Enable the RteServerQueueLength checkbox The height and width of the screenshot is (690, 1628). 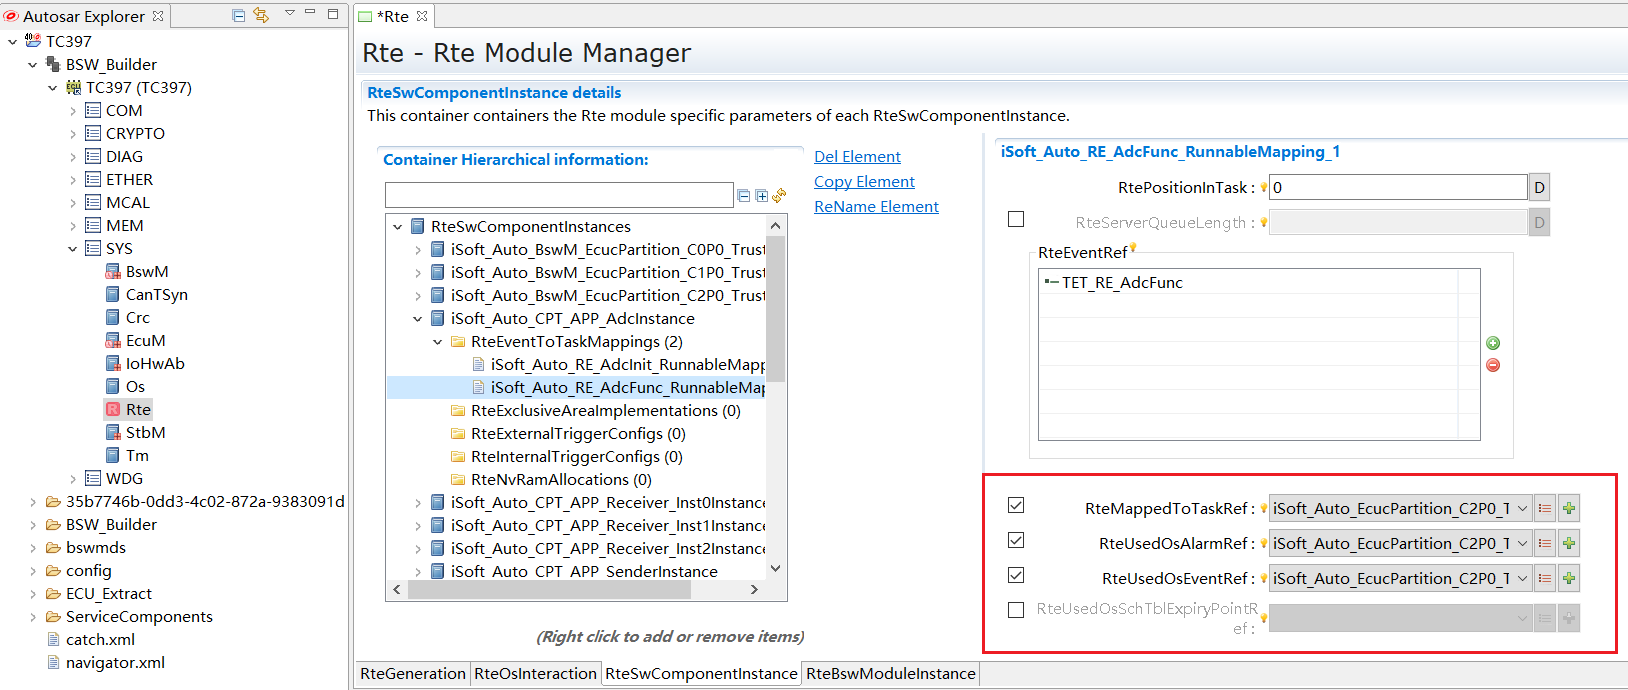(x=1016, y=219)
